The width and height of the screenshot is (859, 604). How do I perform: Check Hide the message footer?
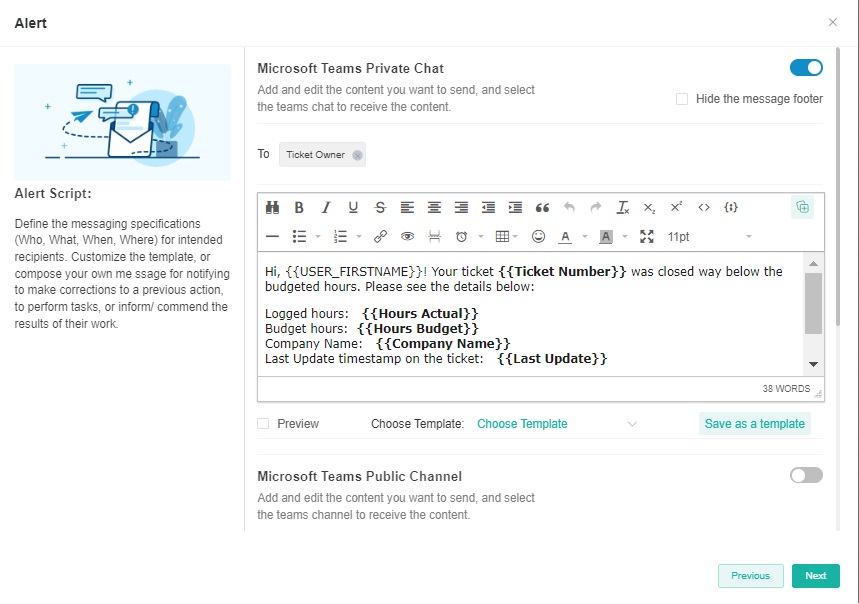pyautogui.click(x=682, y=99)
